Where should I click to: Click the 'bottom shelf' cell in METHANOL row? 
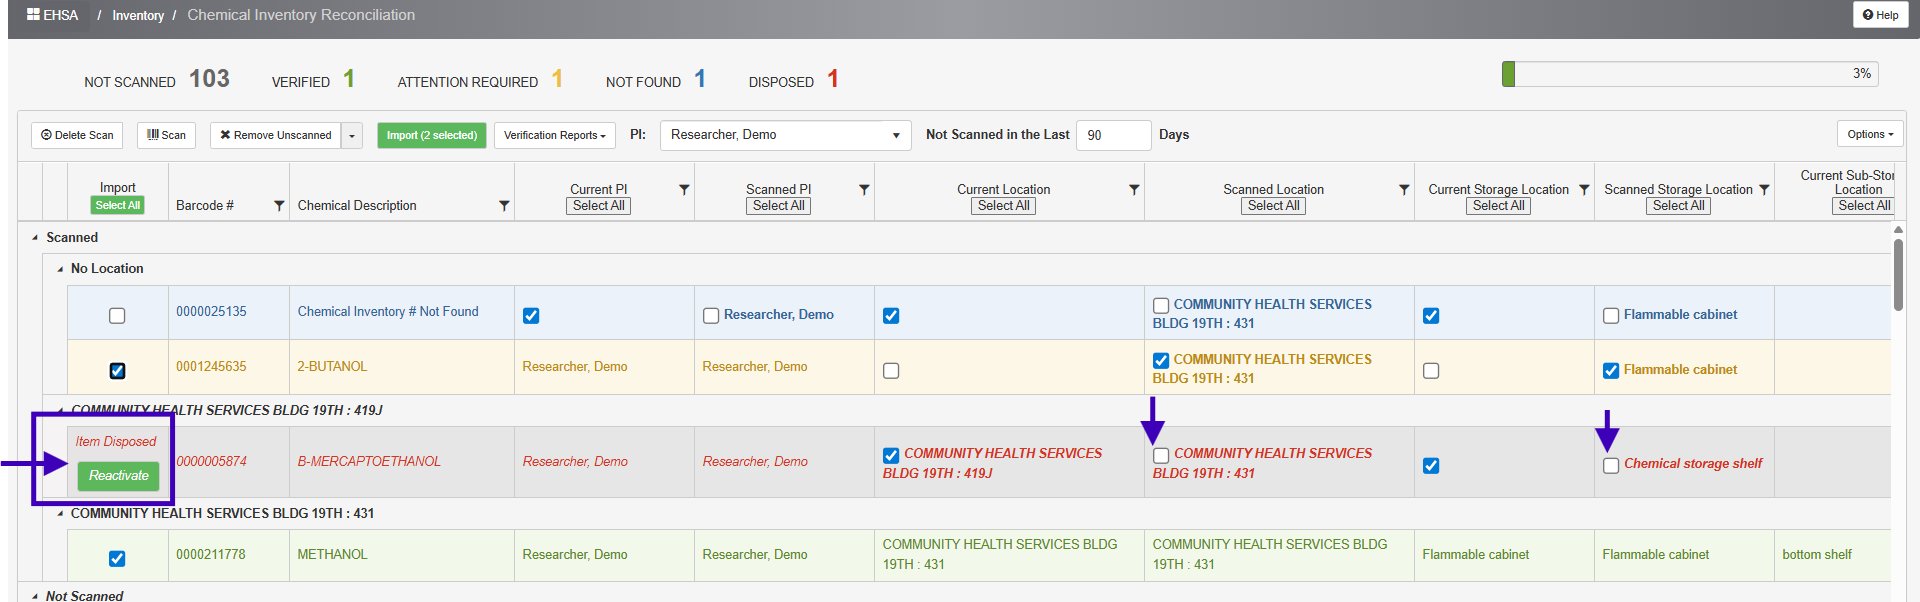click(1817, 555)
